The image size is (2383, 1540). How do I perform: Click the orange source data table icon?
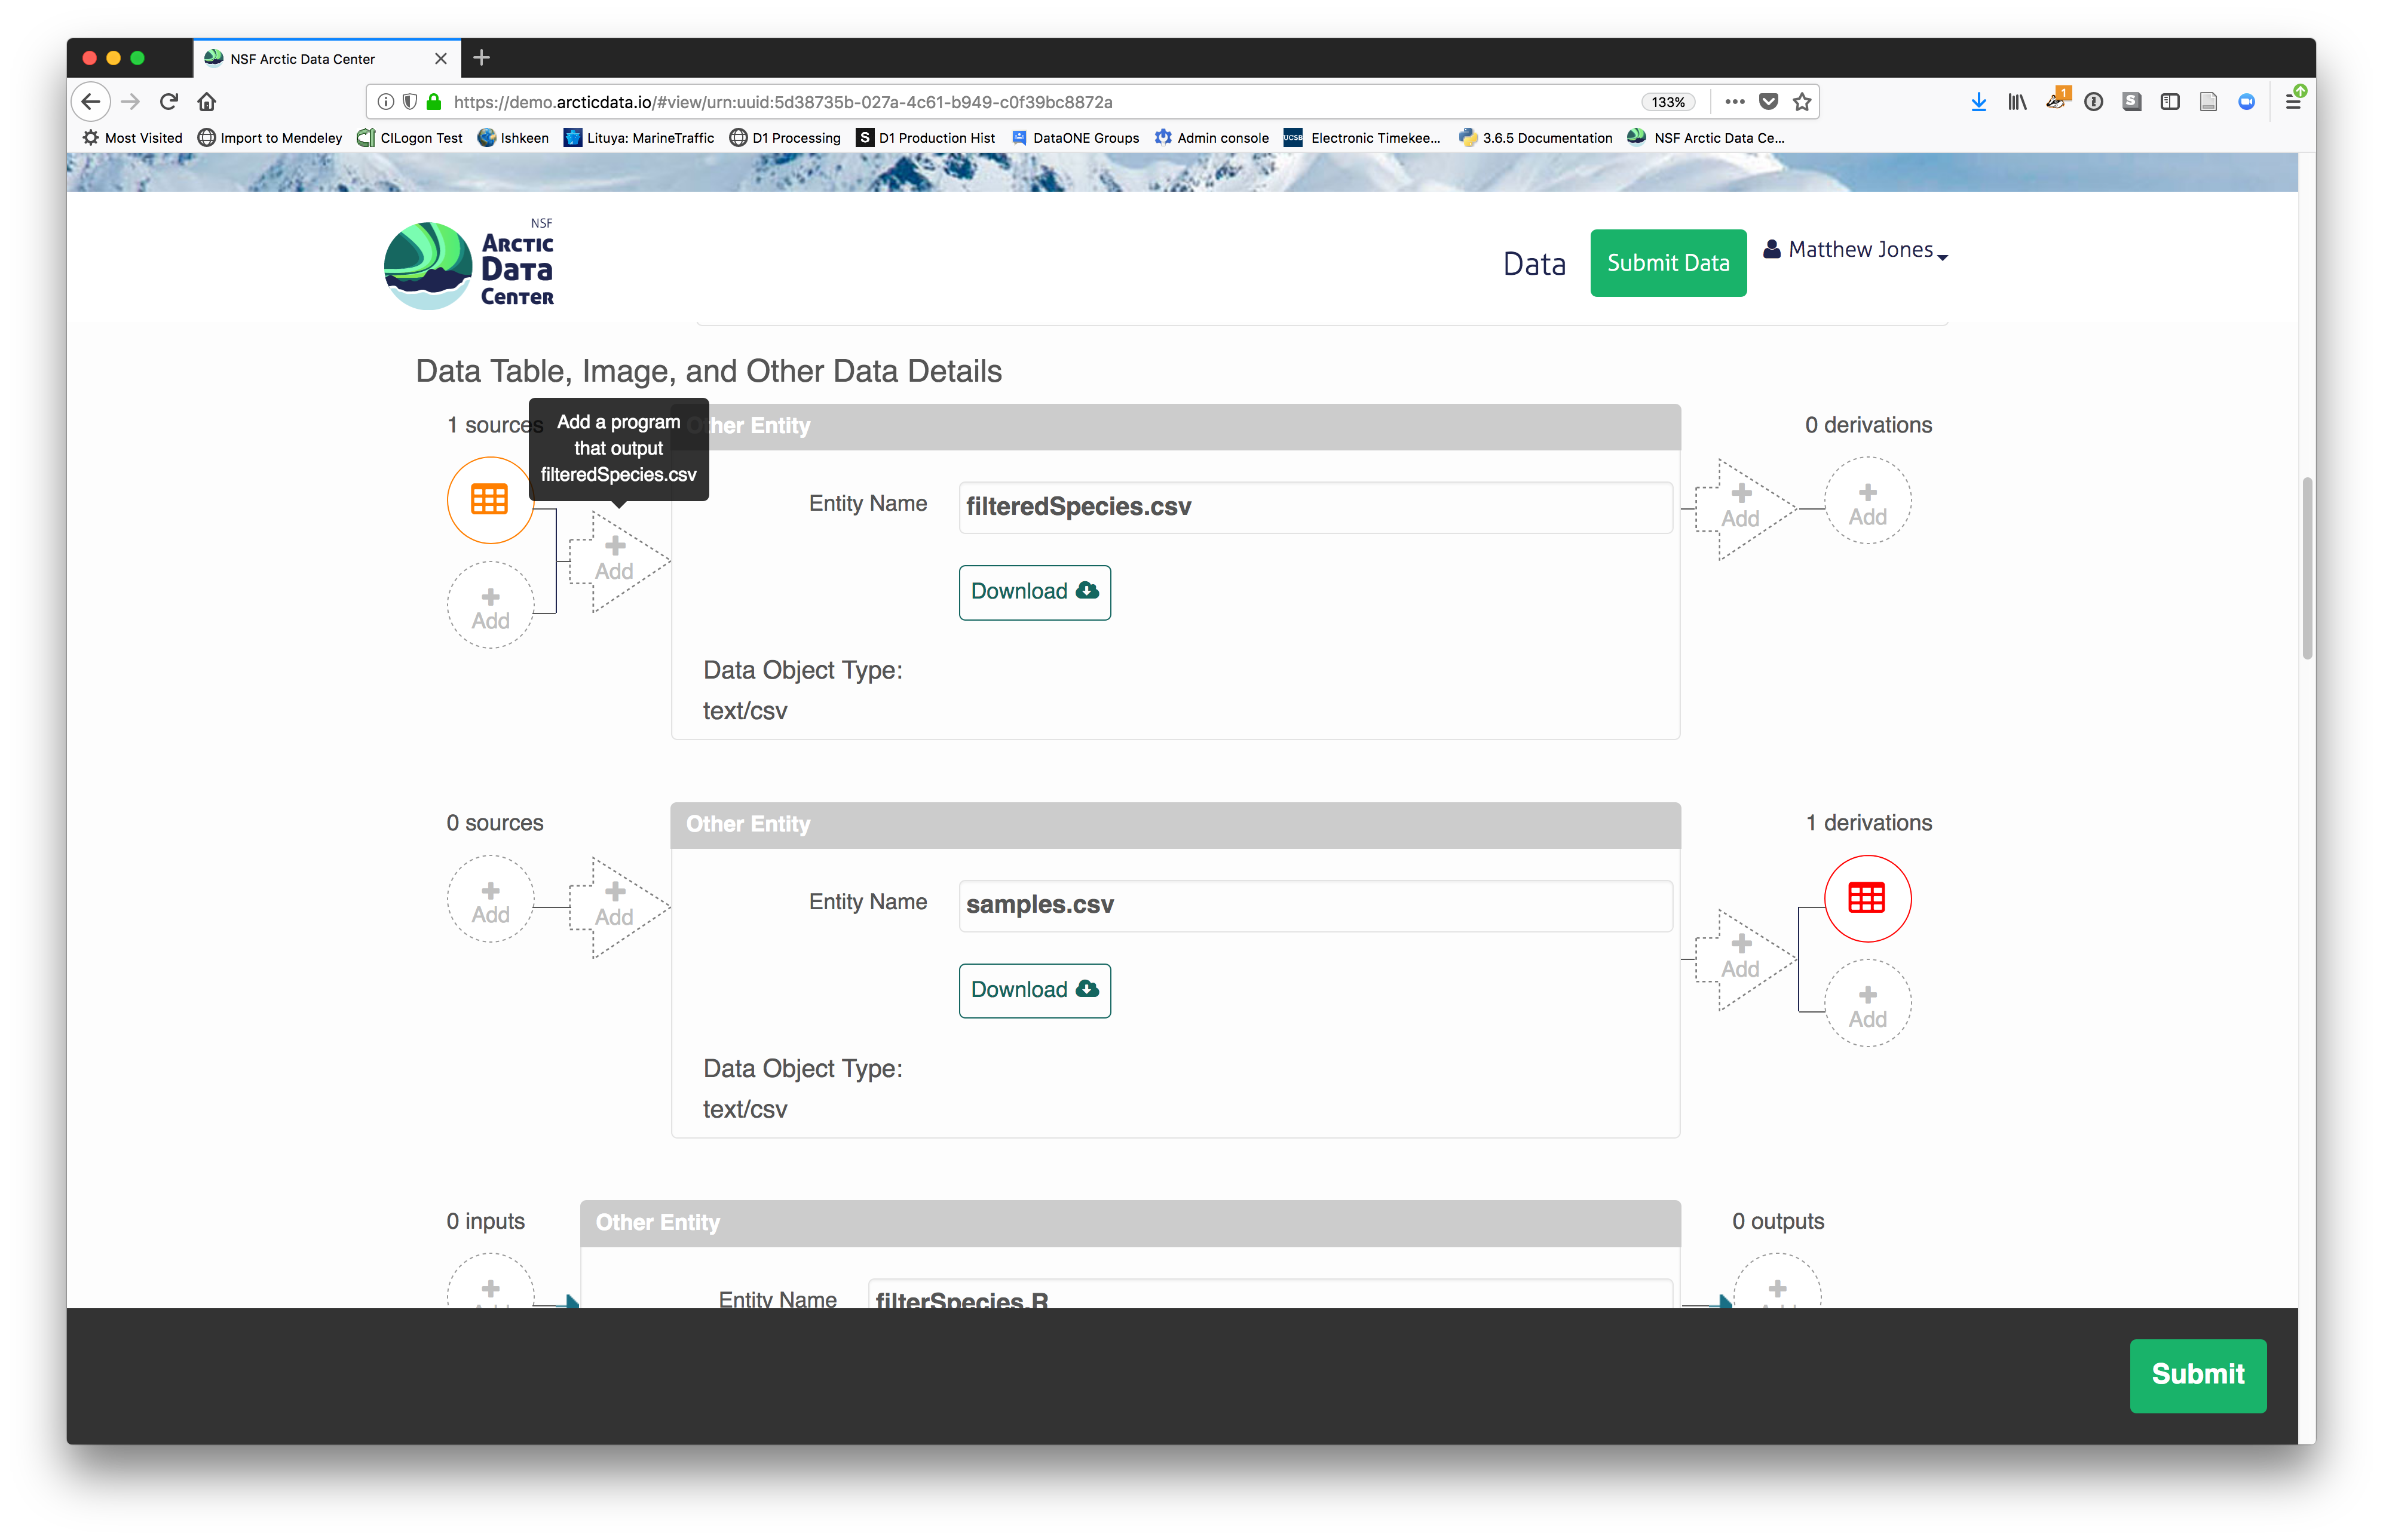(490, 500)
